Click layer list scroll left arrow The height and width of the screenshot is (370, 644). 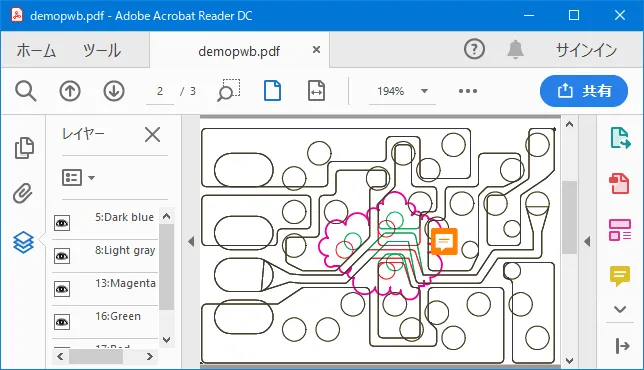(60, 356)
